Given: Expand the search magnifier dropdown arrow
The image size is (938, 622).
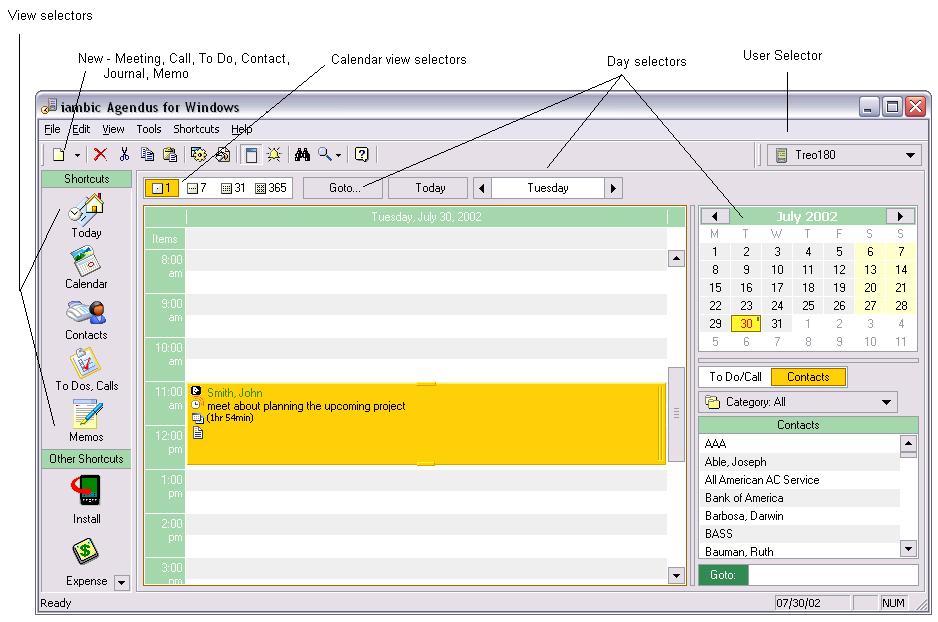Looking at the screenshot, I should tap(339, 156).
